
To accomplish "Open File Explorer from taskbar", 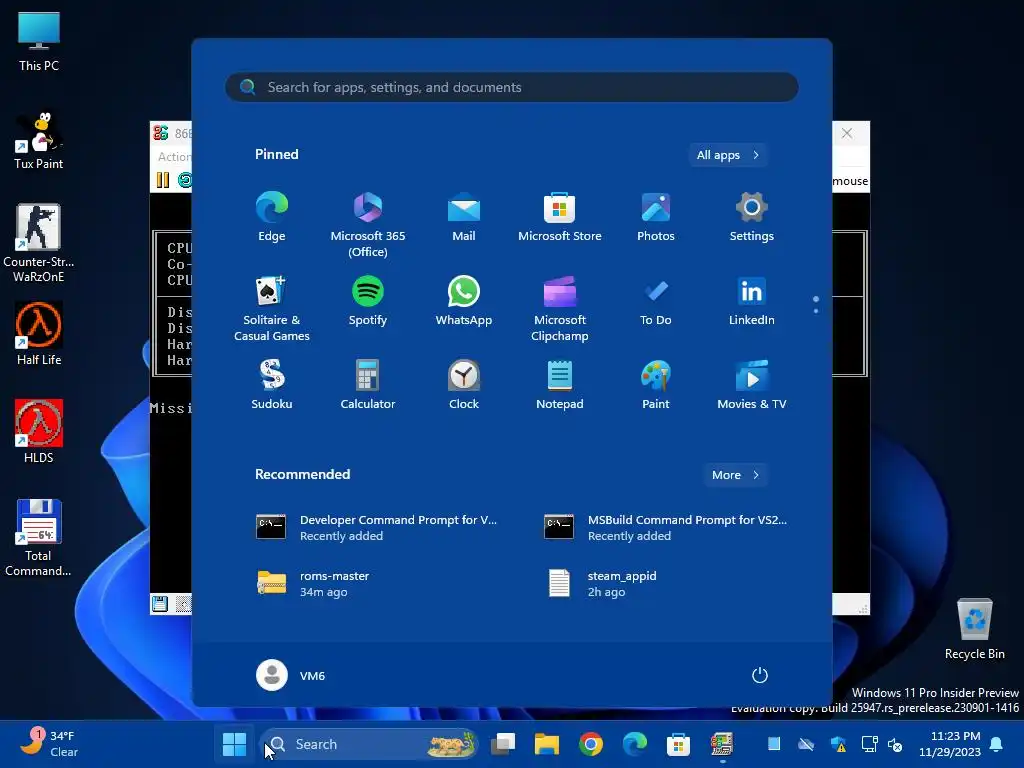I will pos(547,744).
